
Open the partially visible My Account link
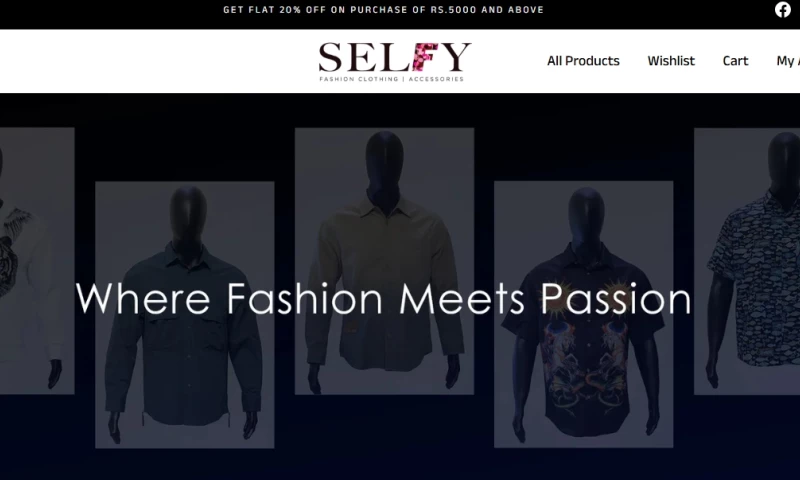pyautogui.click(x=788, y=61)
